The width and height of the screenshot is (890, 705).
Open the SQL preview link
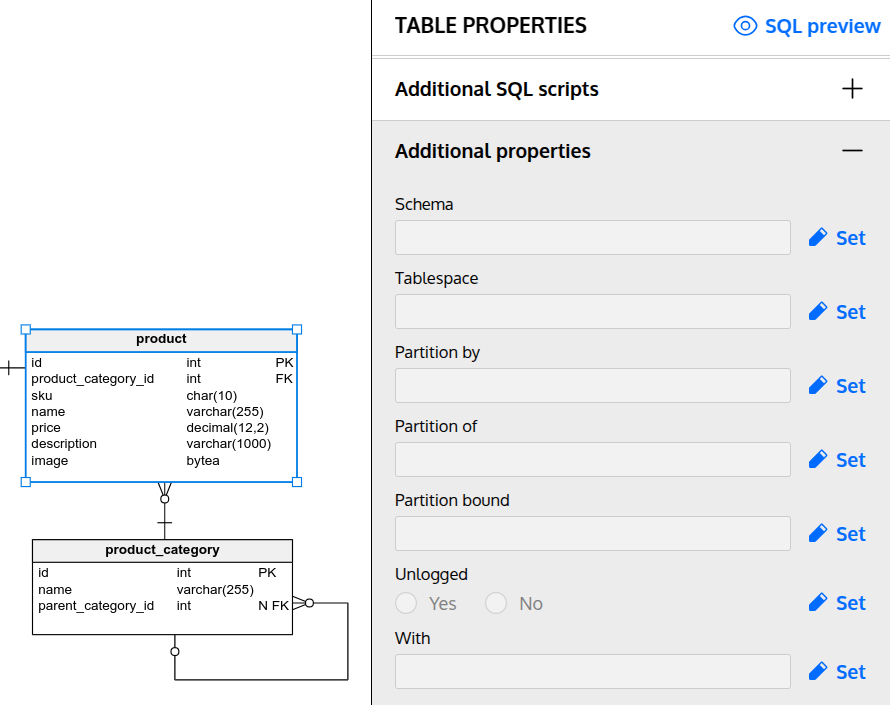822,26
